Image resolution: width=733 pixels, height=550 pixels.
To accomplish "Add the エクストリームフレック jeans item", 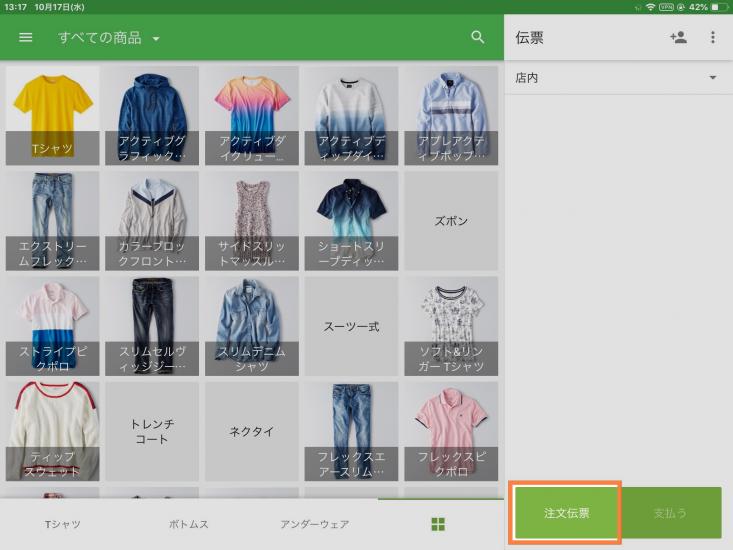I will (52, 221).
